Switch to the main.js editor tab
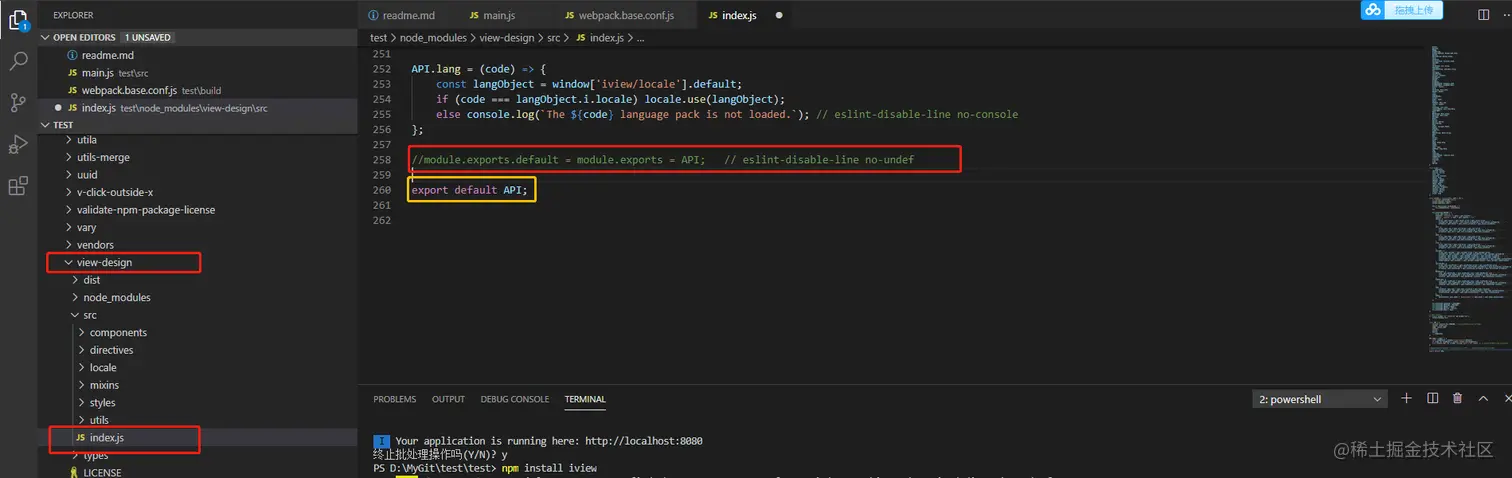 502,15
